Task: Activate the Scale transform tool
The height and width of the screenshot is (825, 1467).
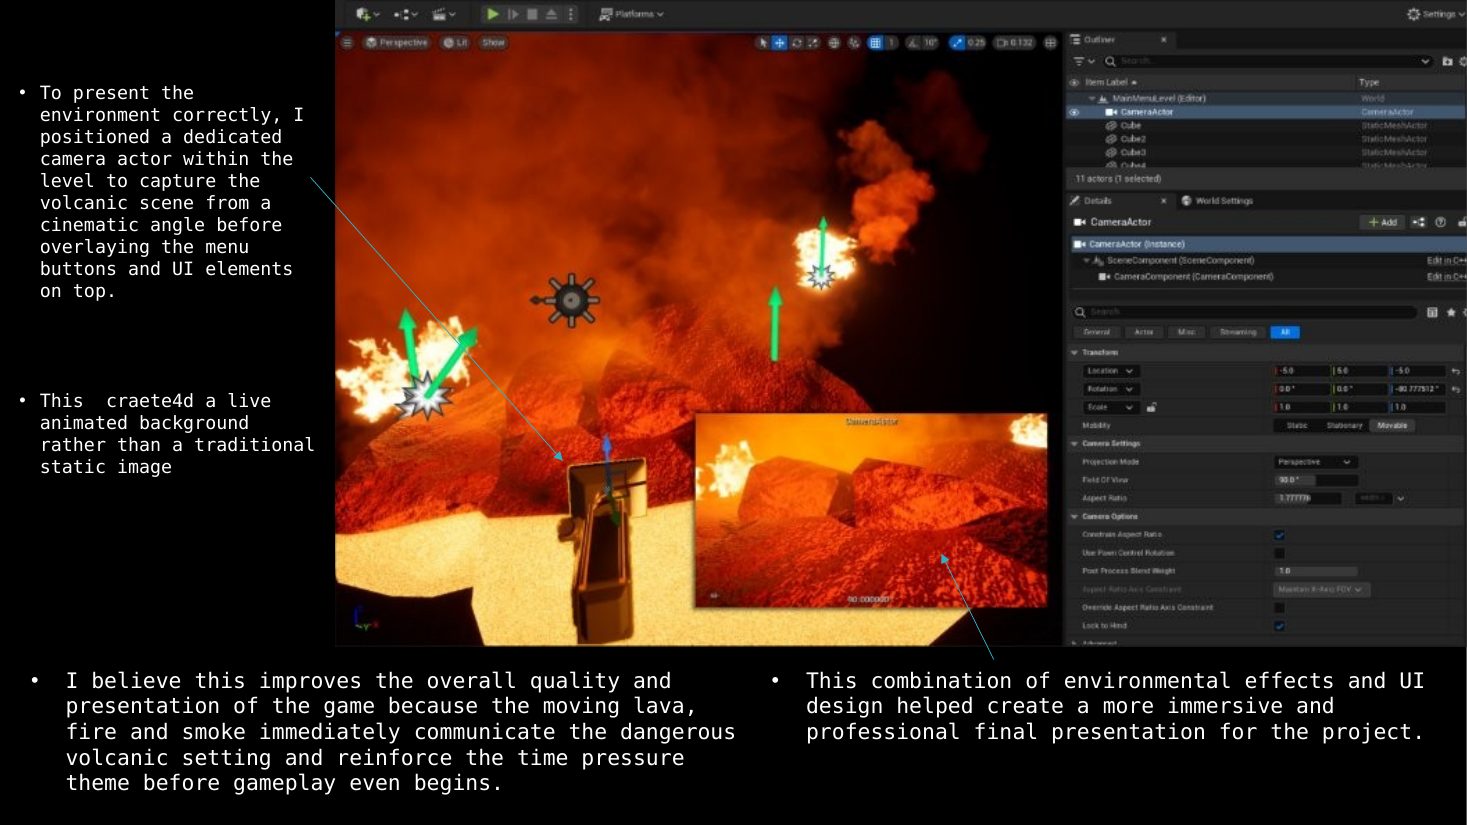Action: 813,43
